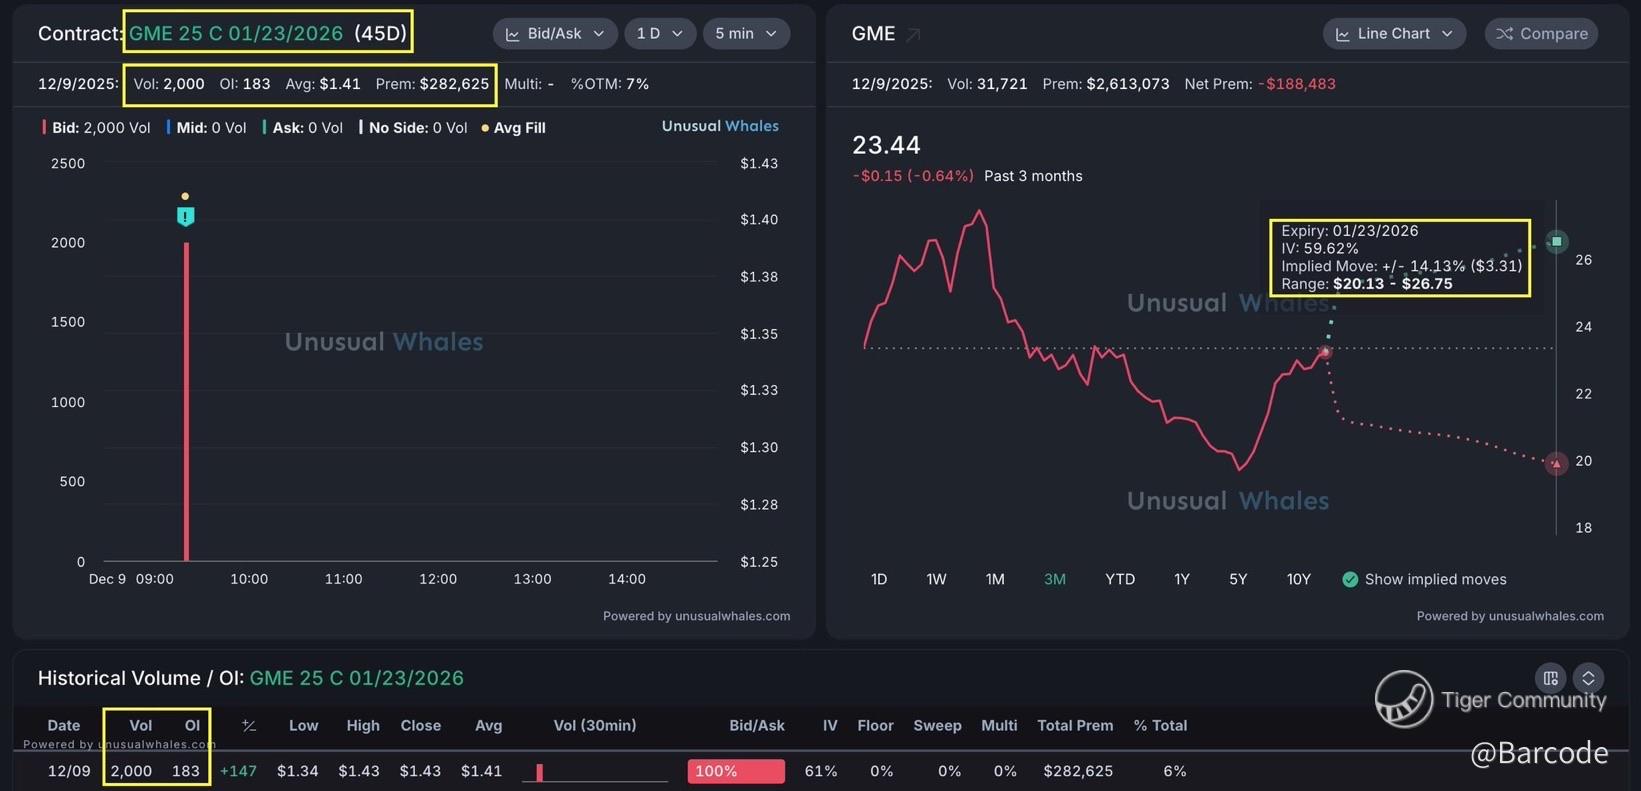Click the Compare button
The image size is (1641, 791).
(x=1542, y=34)
